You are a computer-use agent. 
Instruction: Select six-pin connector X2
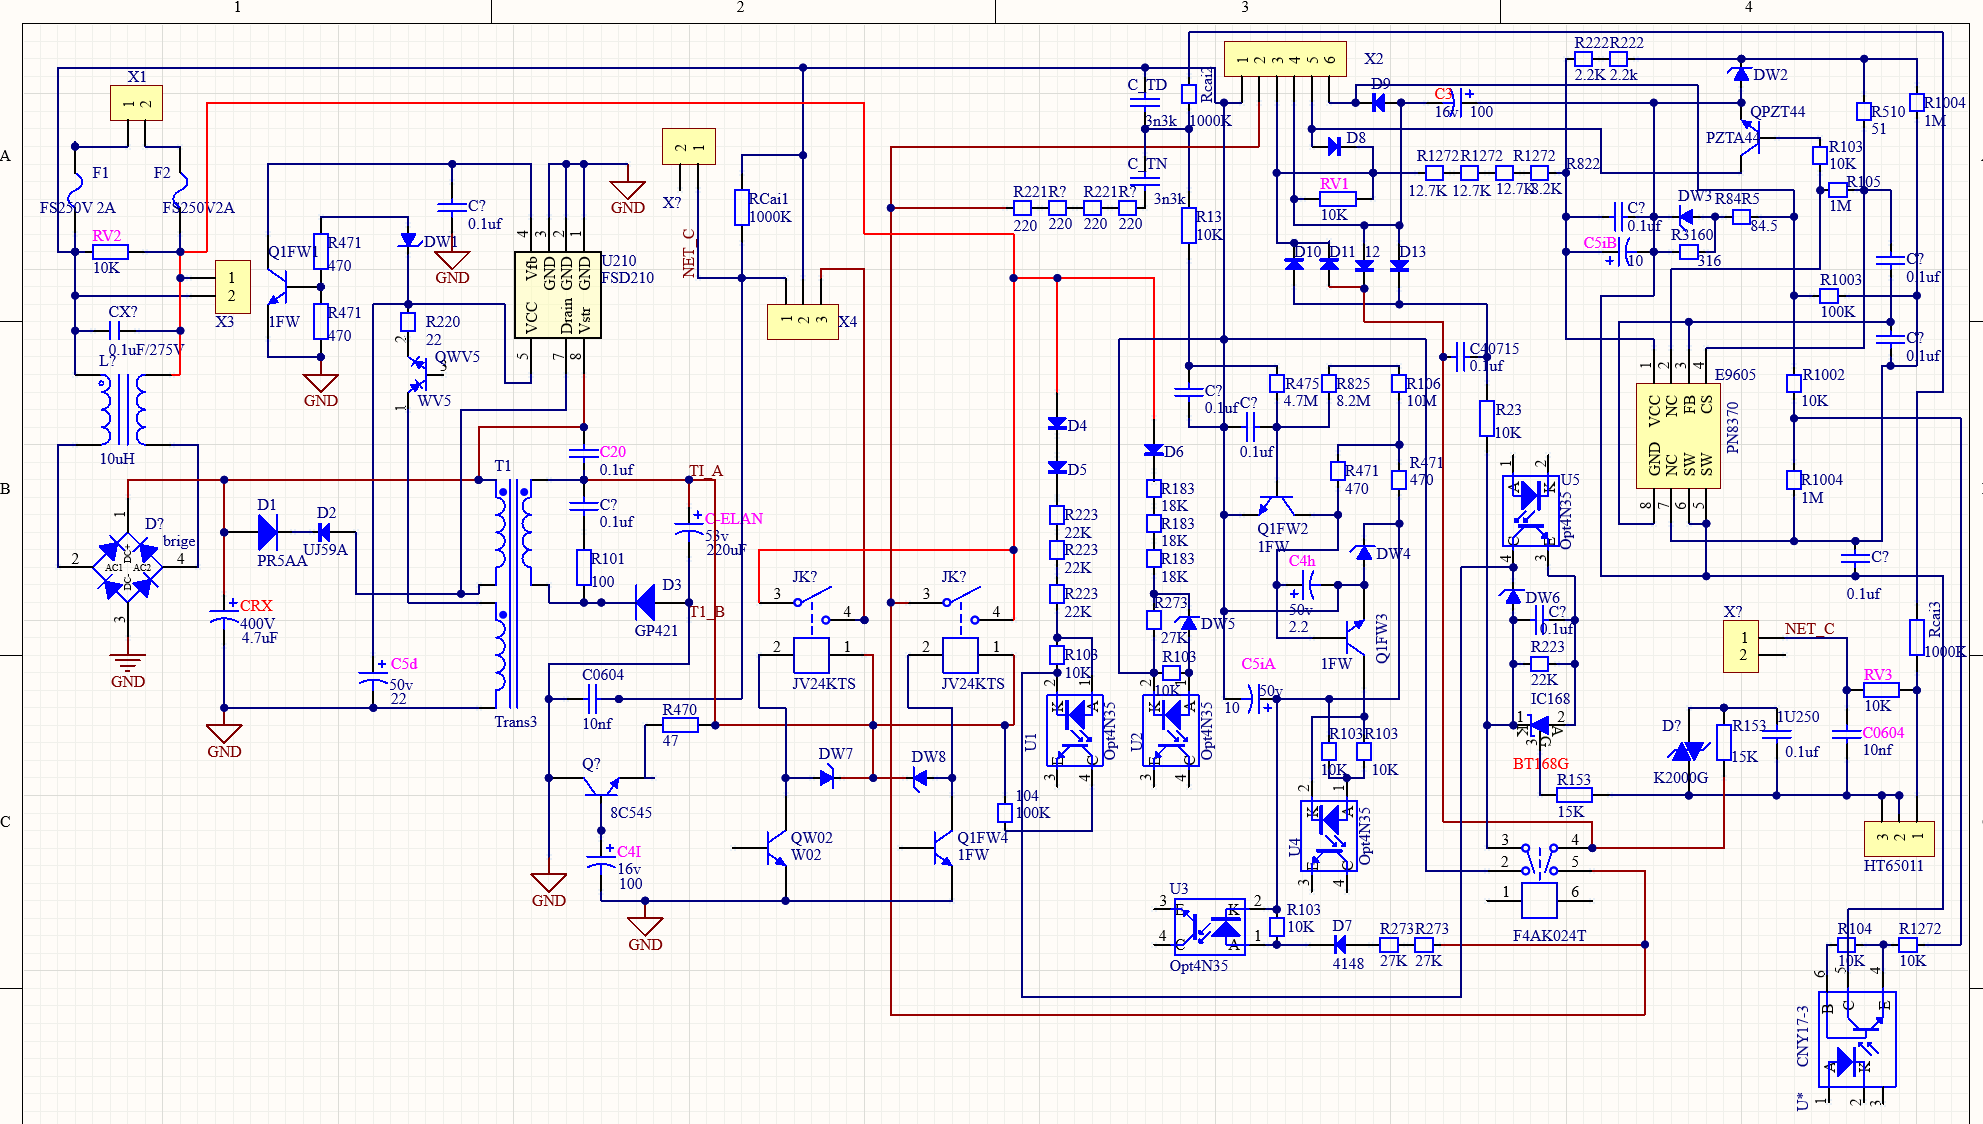(1285, 58)
